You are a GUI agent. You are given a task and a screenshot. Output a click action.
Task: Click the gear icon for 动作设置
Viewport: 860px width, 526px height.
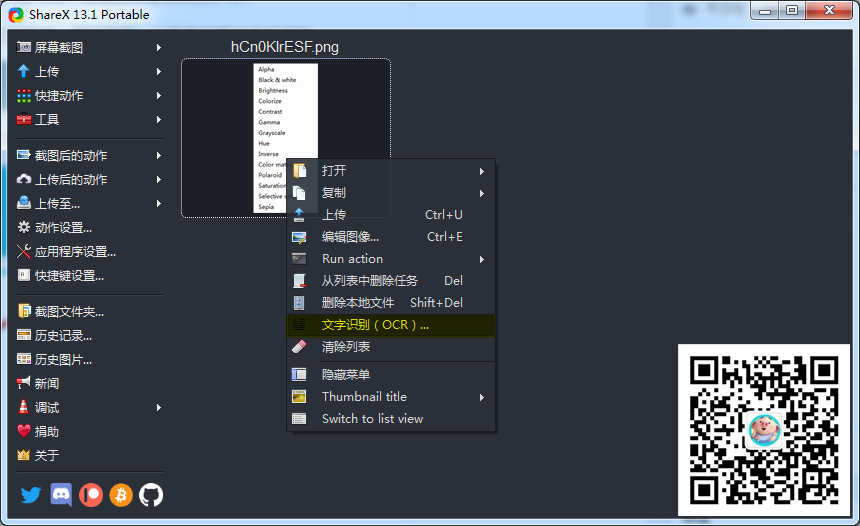point(24,227)
